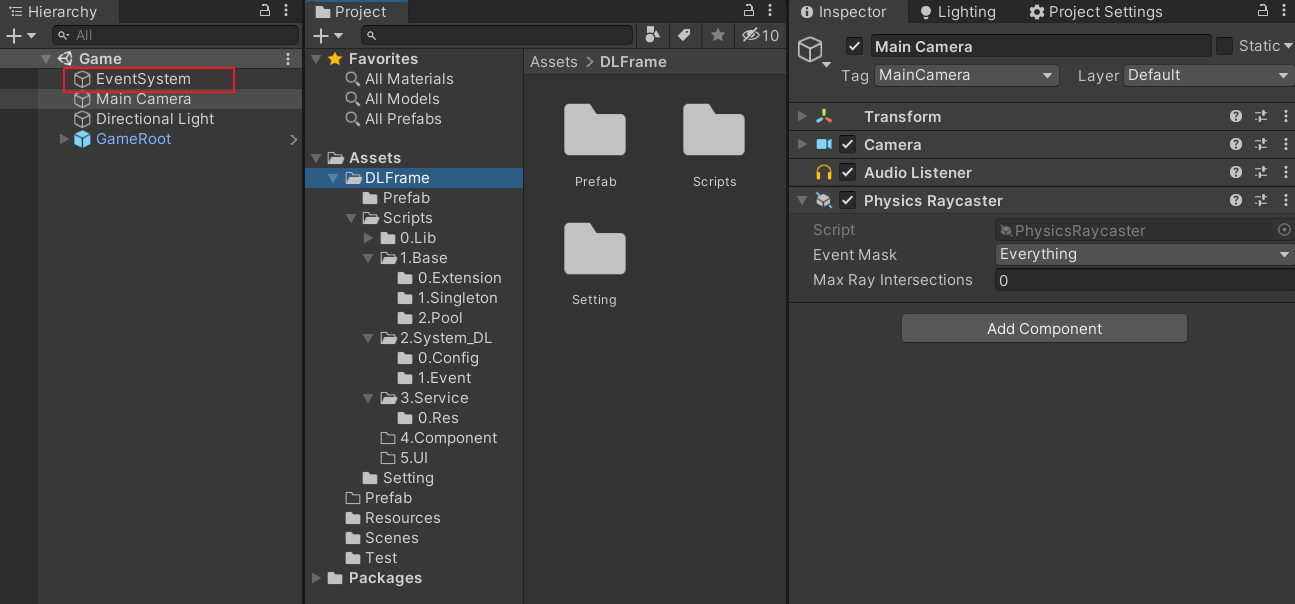Click the Search by Type filter icon
The width and height of the screenshot is (1295, 604).
[653, 35]
